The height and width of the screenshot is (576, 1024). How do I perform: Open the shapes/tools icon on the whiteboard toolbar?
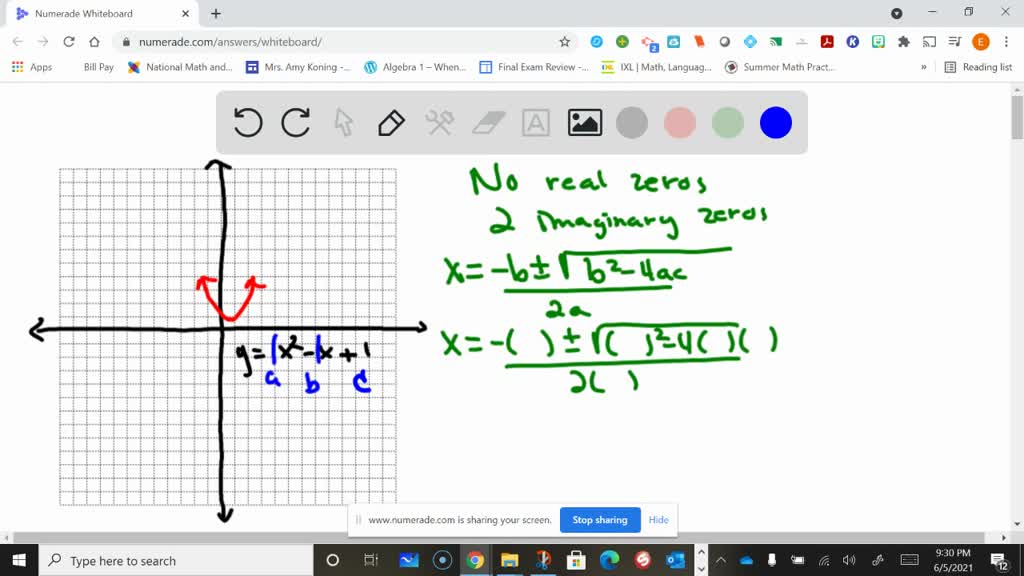pos(438,122)
